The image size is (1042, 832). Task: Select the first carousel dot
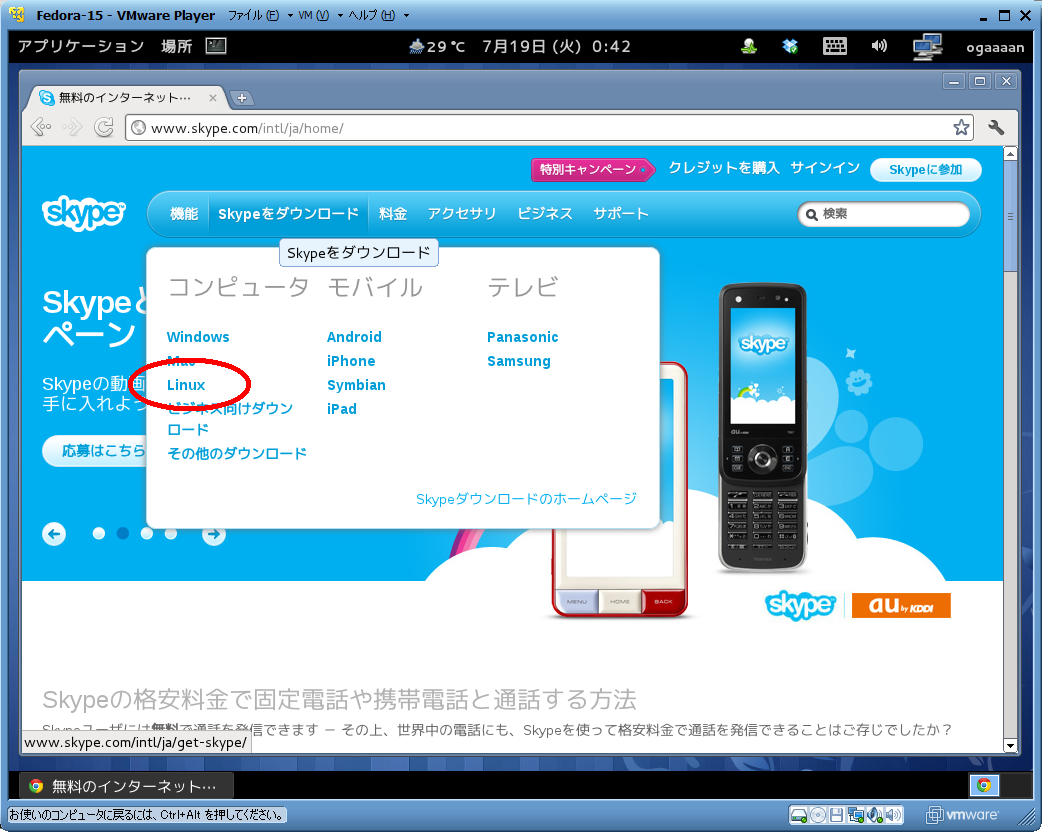point(98,533)
